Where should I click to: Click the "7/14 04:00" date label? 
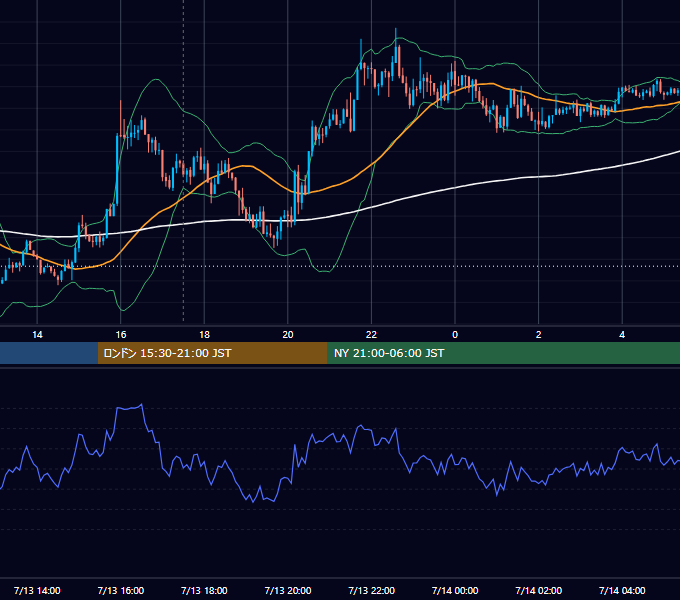coord(622,590)
